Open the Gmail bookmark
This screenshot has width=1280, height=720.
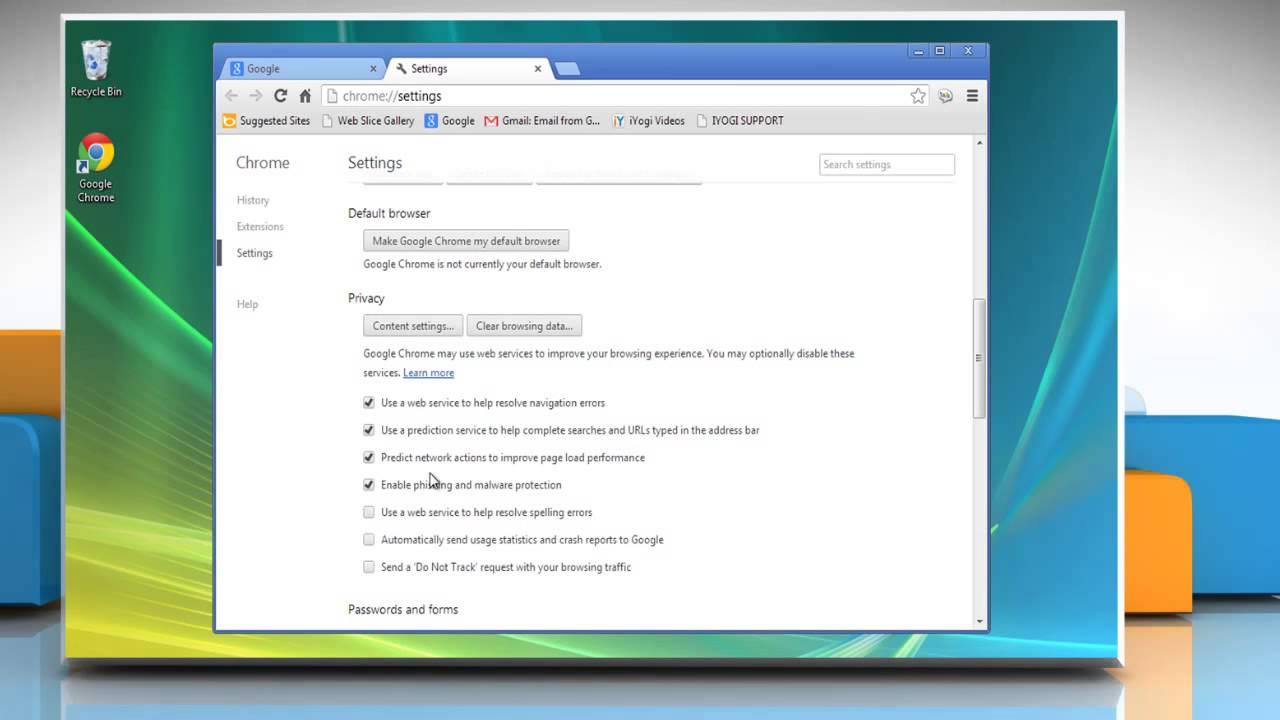click(542, 121)
